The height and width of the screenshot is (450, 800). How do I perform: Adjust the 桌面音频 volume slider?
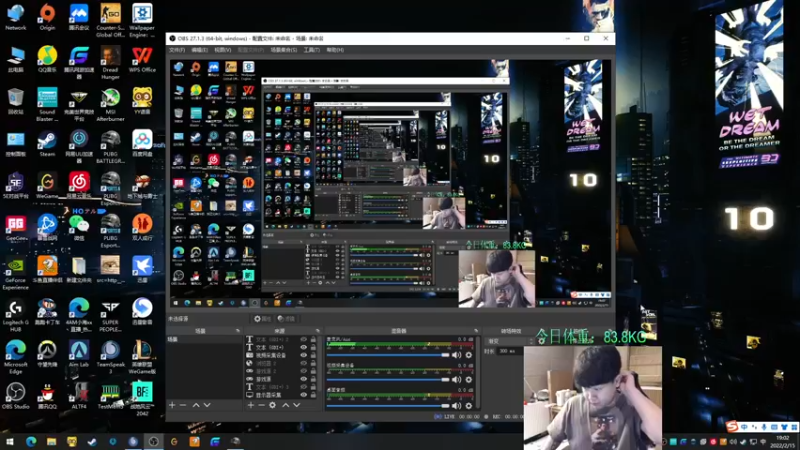[388, 406]
